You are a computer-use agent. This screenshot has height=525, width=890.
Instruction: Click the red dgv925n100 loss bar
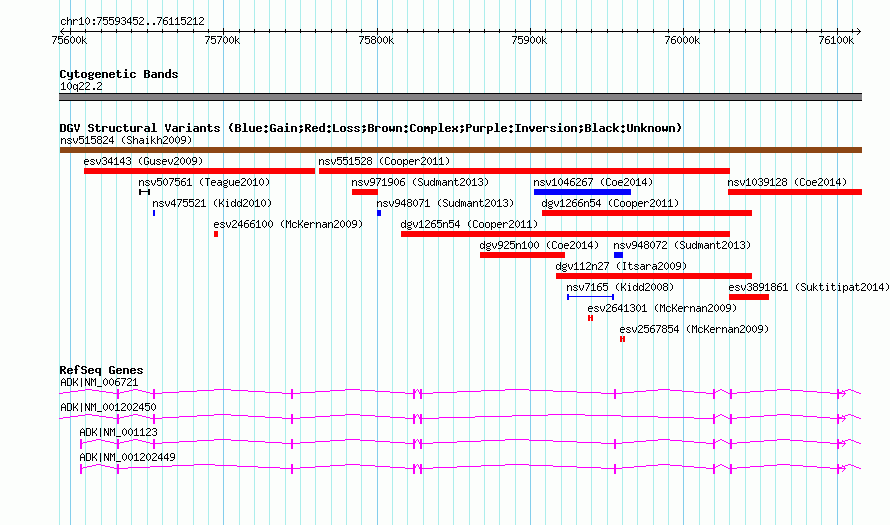click(x=522, y=255)
